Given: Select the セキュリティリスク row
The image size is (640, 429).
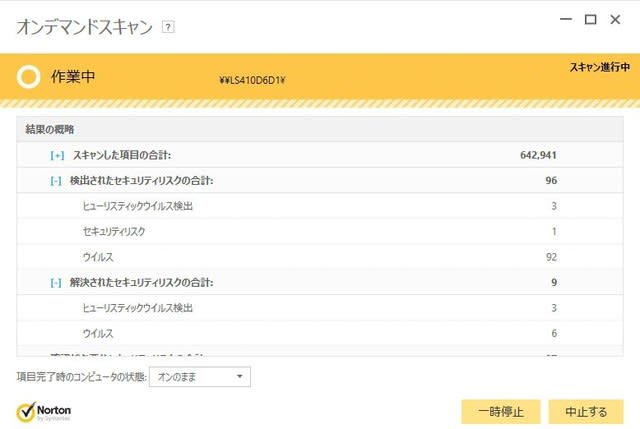Looking at the screenshot, I should pyautogui.click(x=114, y=231).
